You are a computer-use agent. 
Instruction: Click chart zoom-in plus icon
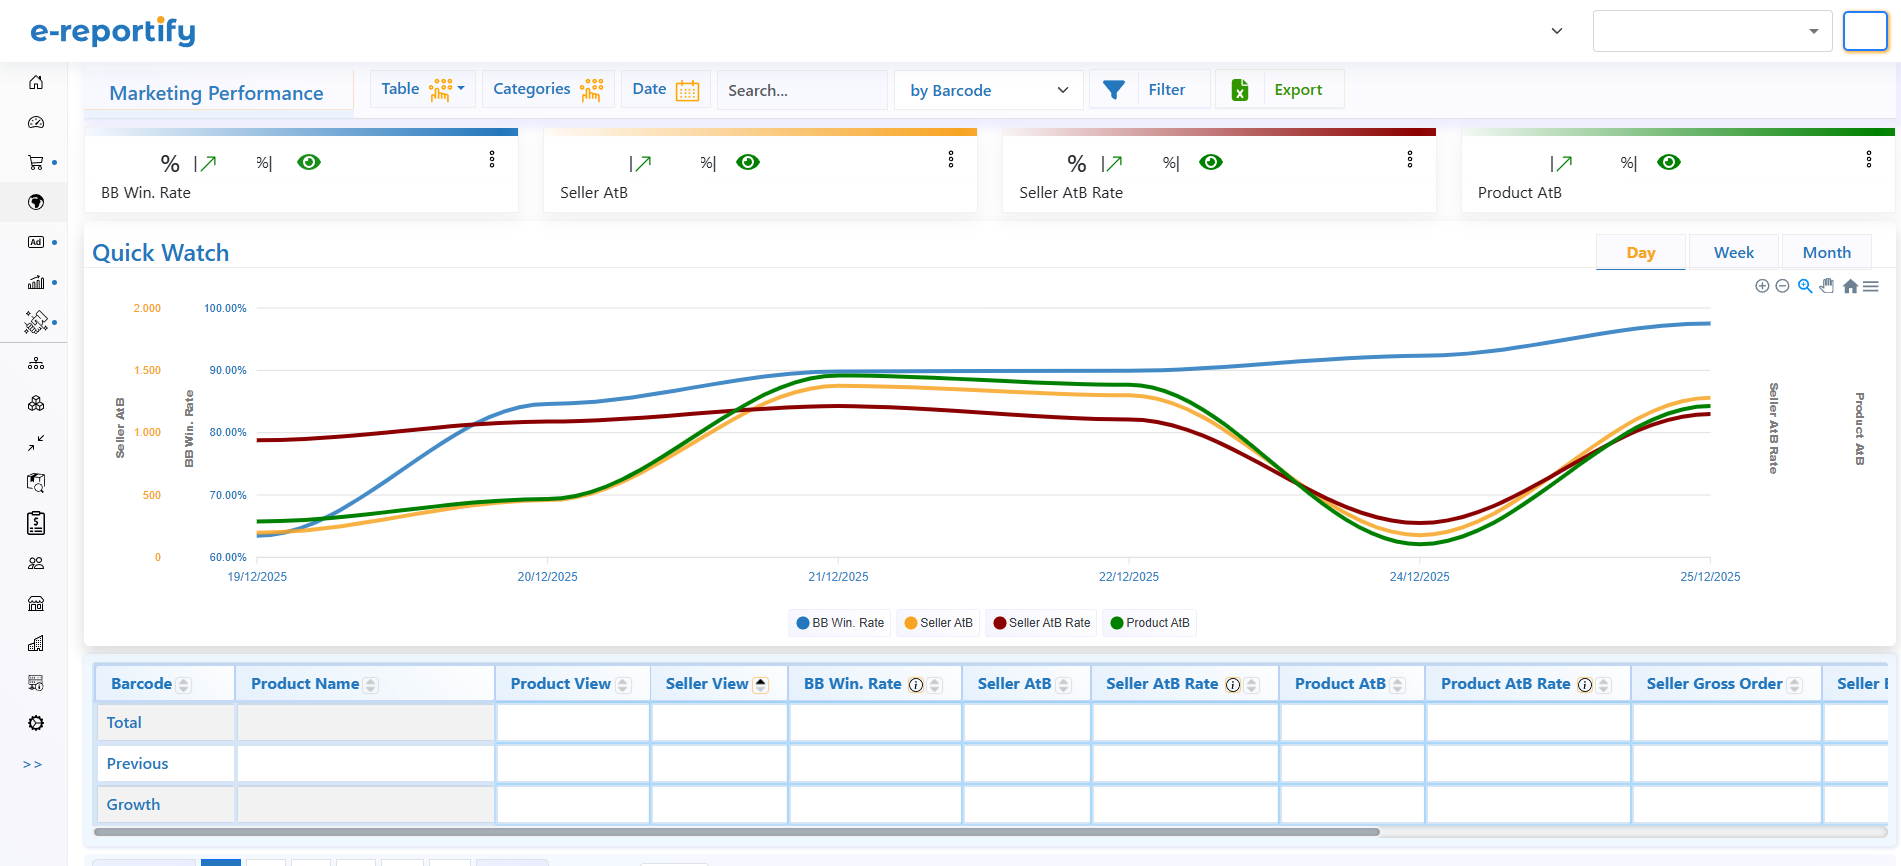(1762, 286)
